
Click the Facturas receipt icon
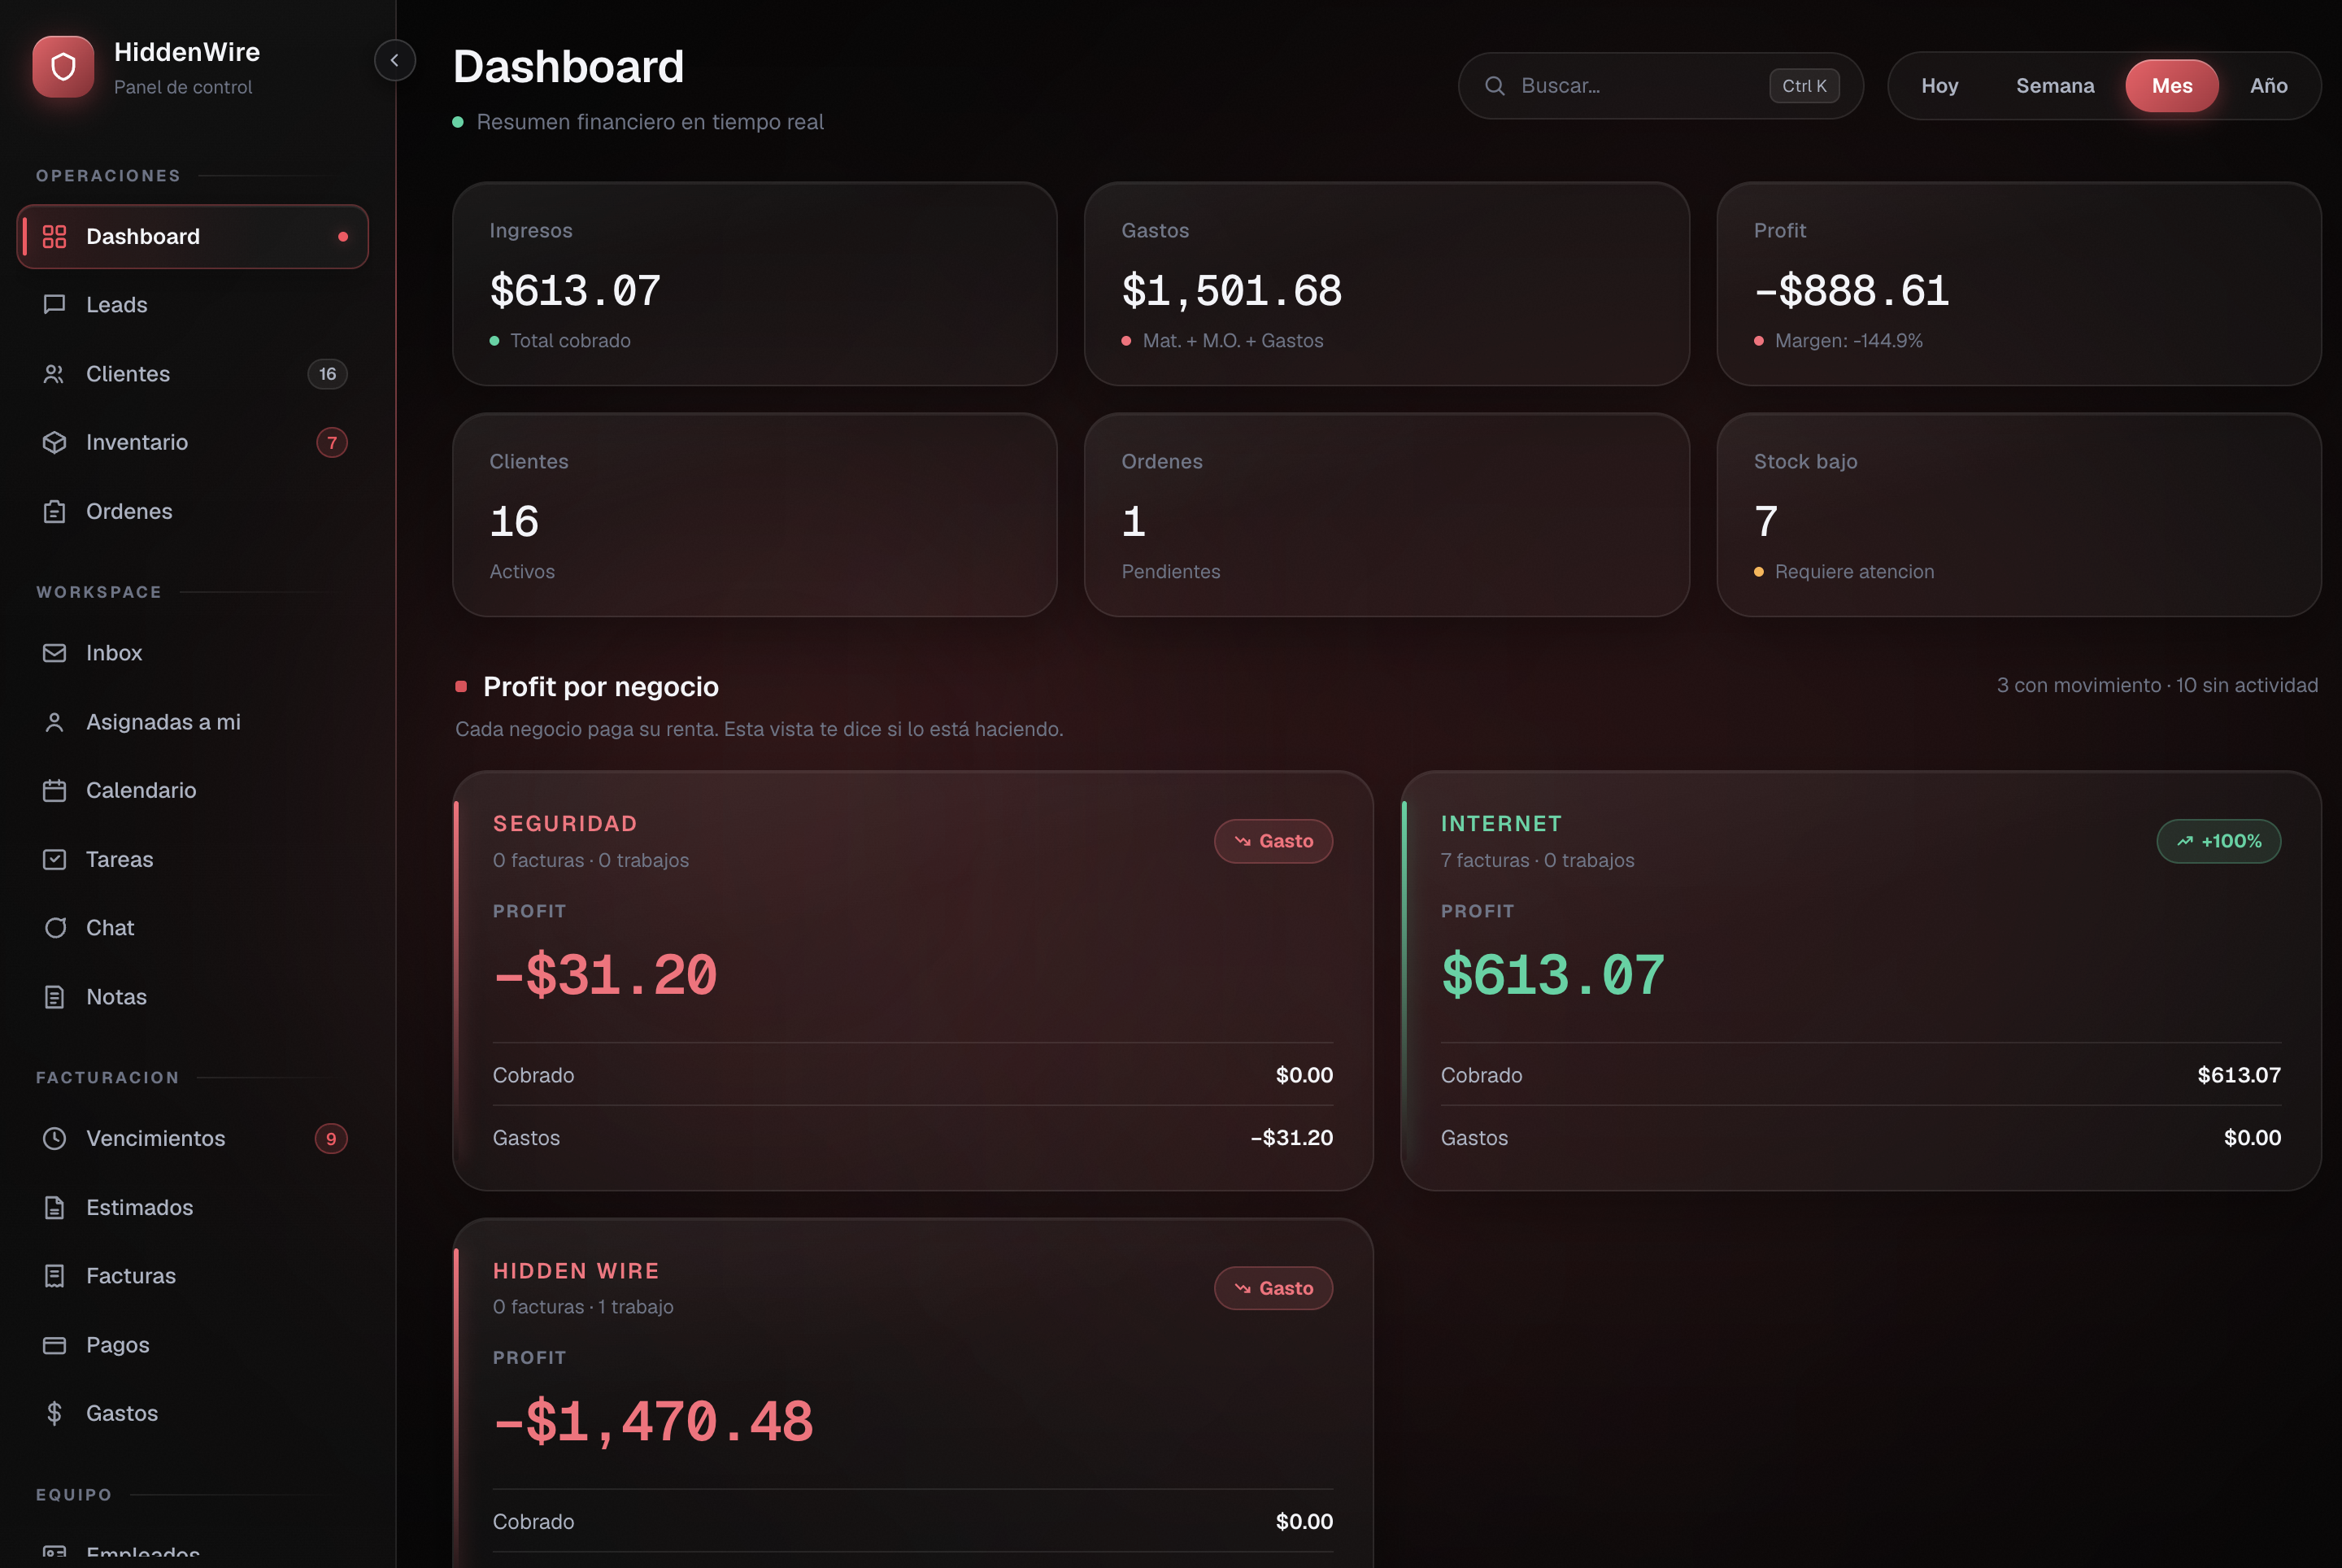pyautogui.click(x=54, y=1276)
